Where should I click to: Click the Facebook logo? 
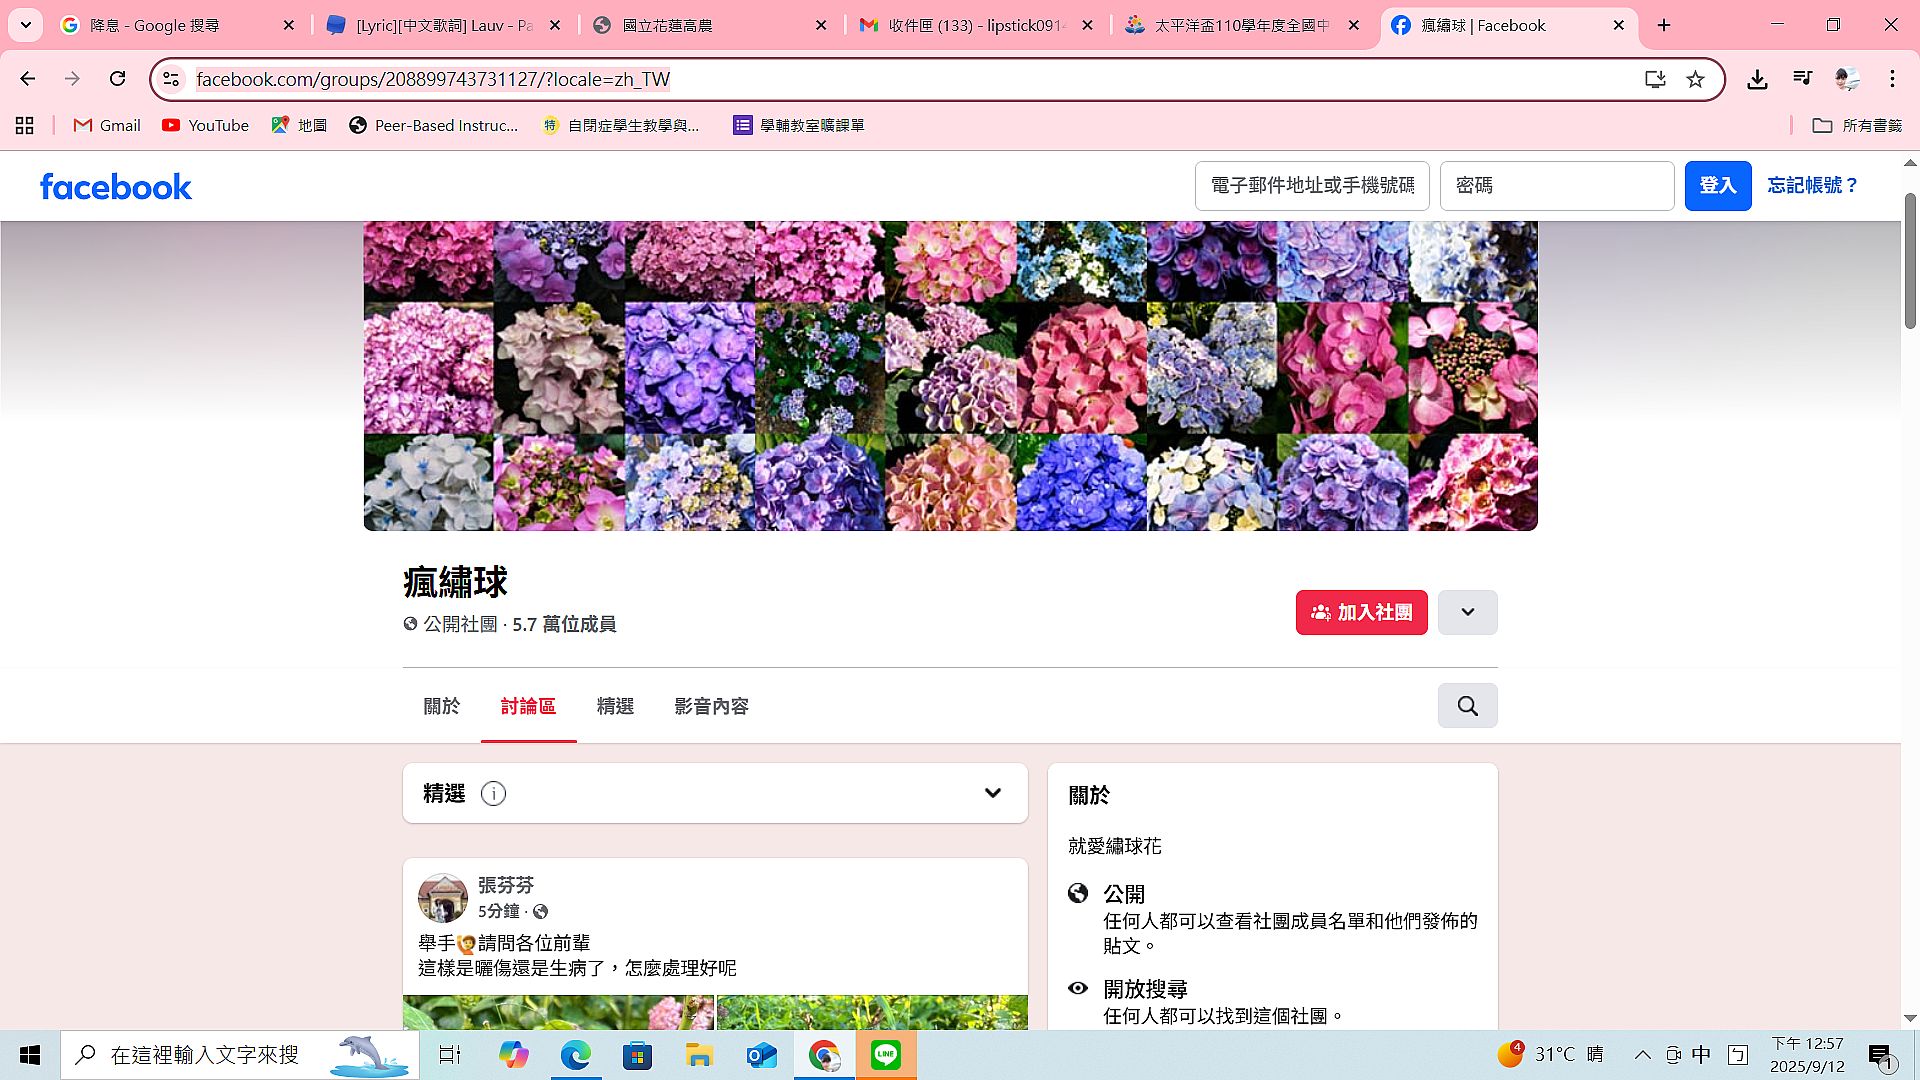116,187
